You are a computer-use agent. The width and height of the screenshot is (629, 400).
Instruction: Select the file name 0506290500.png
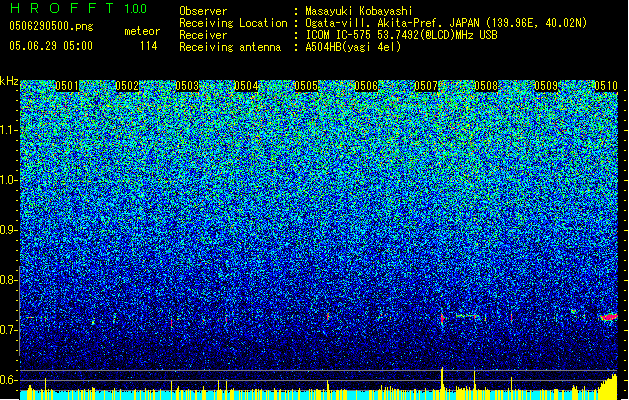coord(51,26)
